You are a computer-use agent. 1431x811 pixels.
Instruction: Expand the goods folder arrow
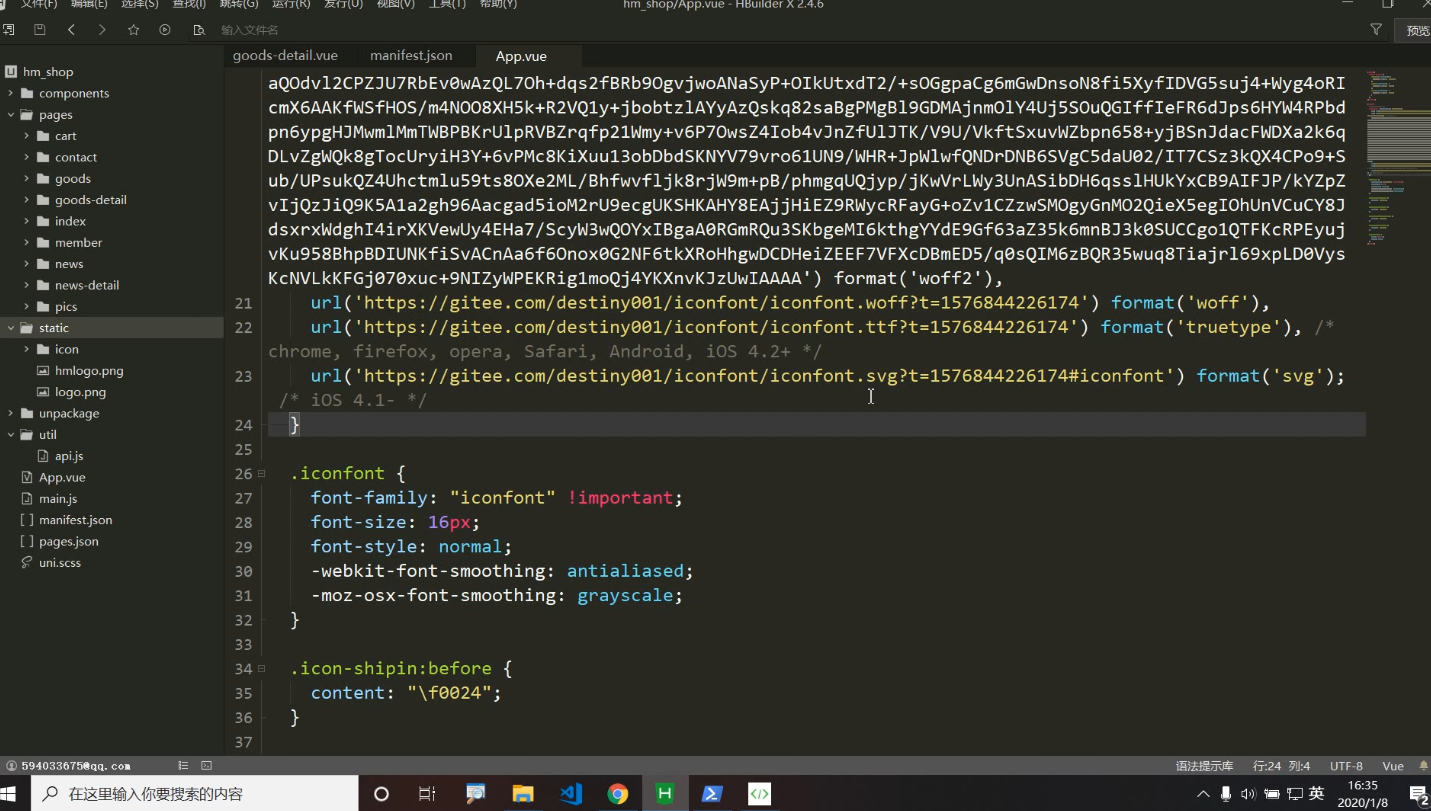point(27,179)
